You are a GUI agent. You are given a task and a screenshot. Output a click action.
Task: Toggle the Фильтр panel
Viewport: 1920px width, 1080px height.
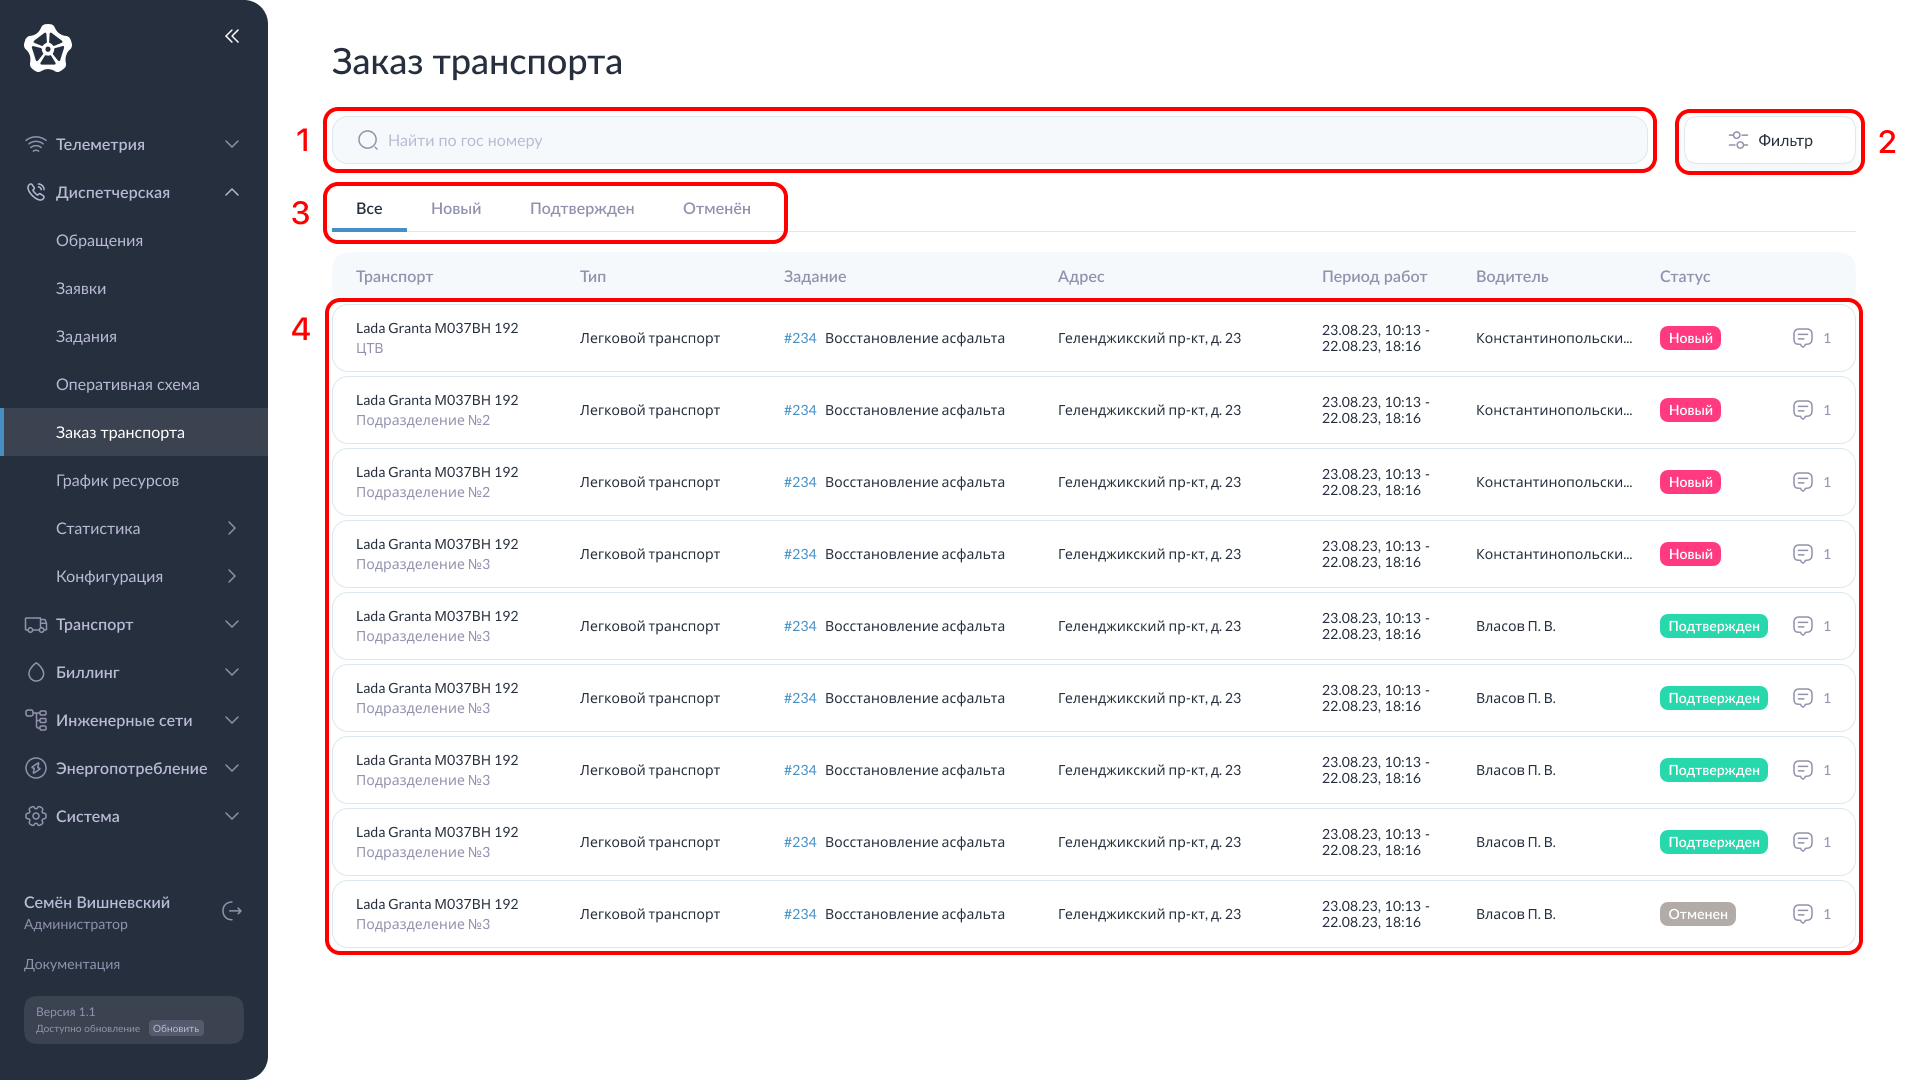tap(1768, 140)
